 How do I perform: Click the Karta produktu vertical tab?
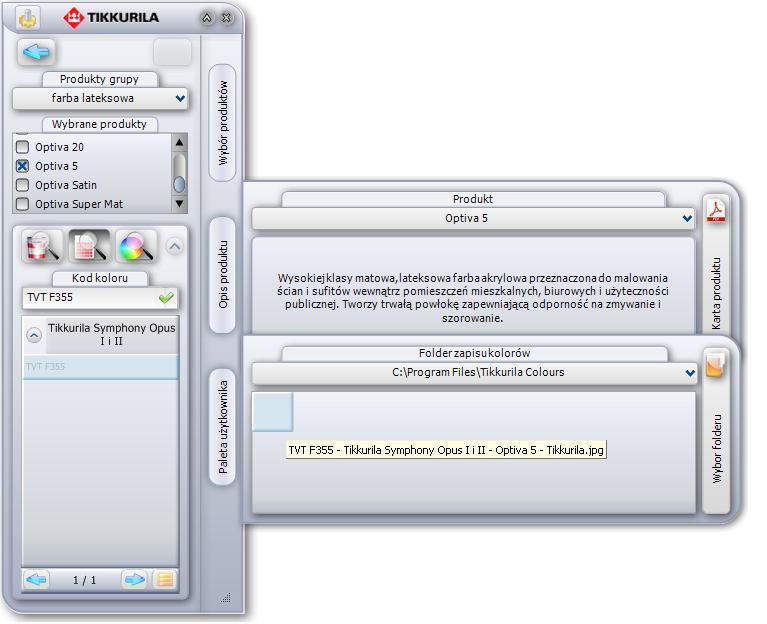coord(716,293)
